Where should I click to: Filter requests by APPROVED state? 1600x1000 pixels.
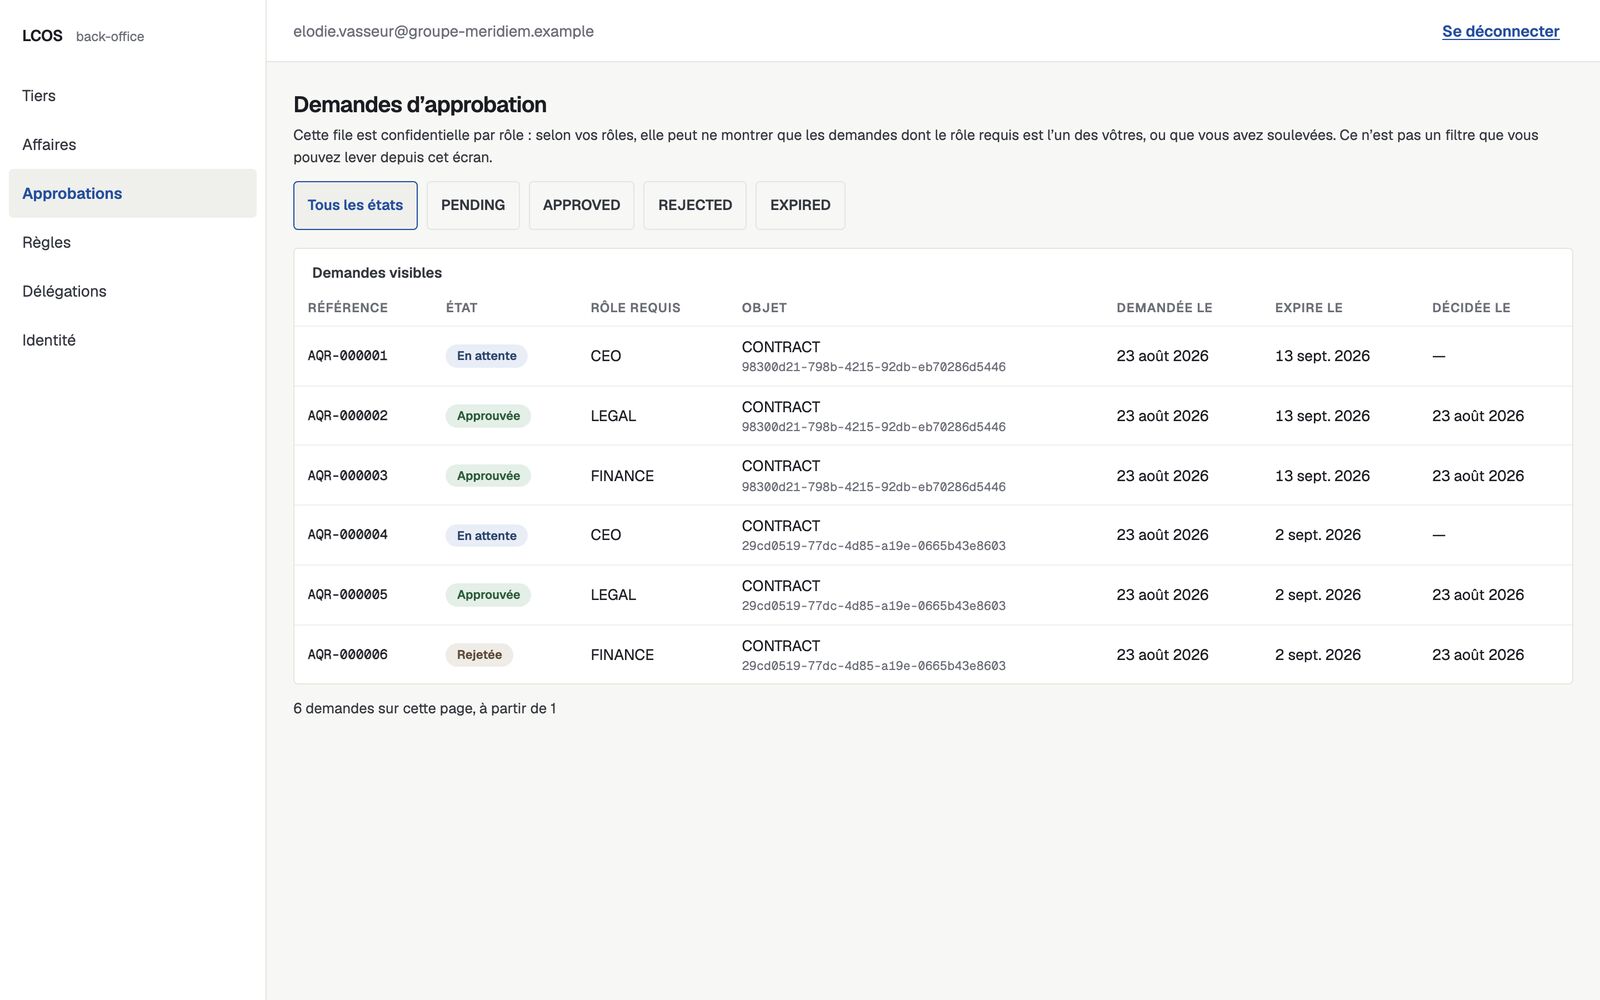pyautogui.click(x=581, y=205)
